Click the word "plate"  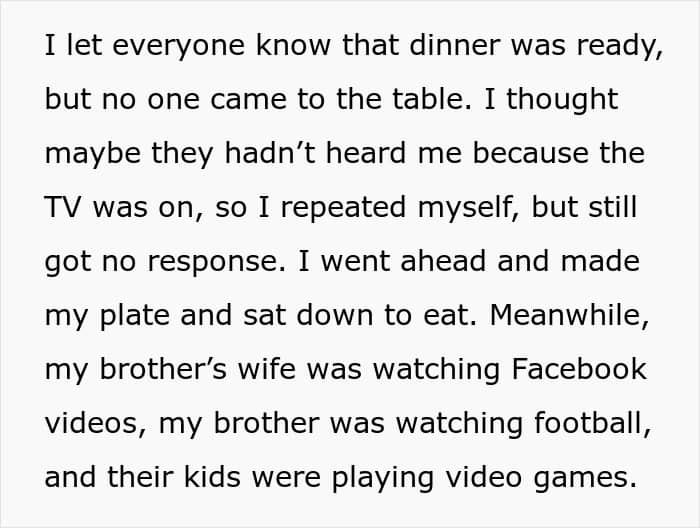point(134,316)
